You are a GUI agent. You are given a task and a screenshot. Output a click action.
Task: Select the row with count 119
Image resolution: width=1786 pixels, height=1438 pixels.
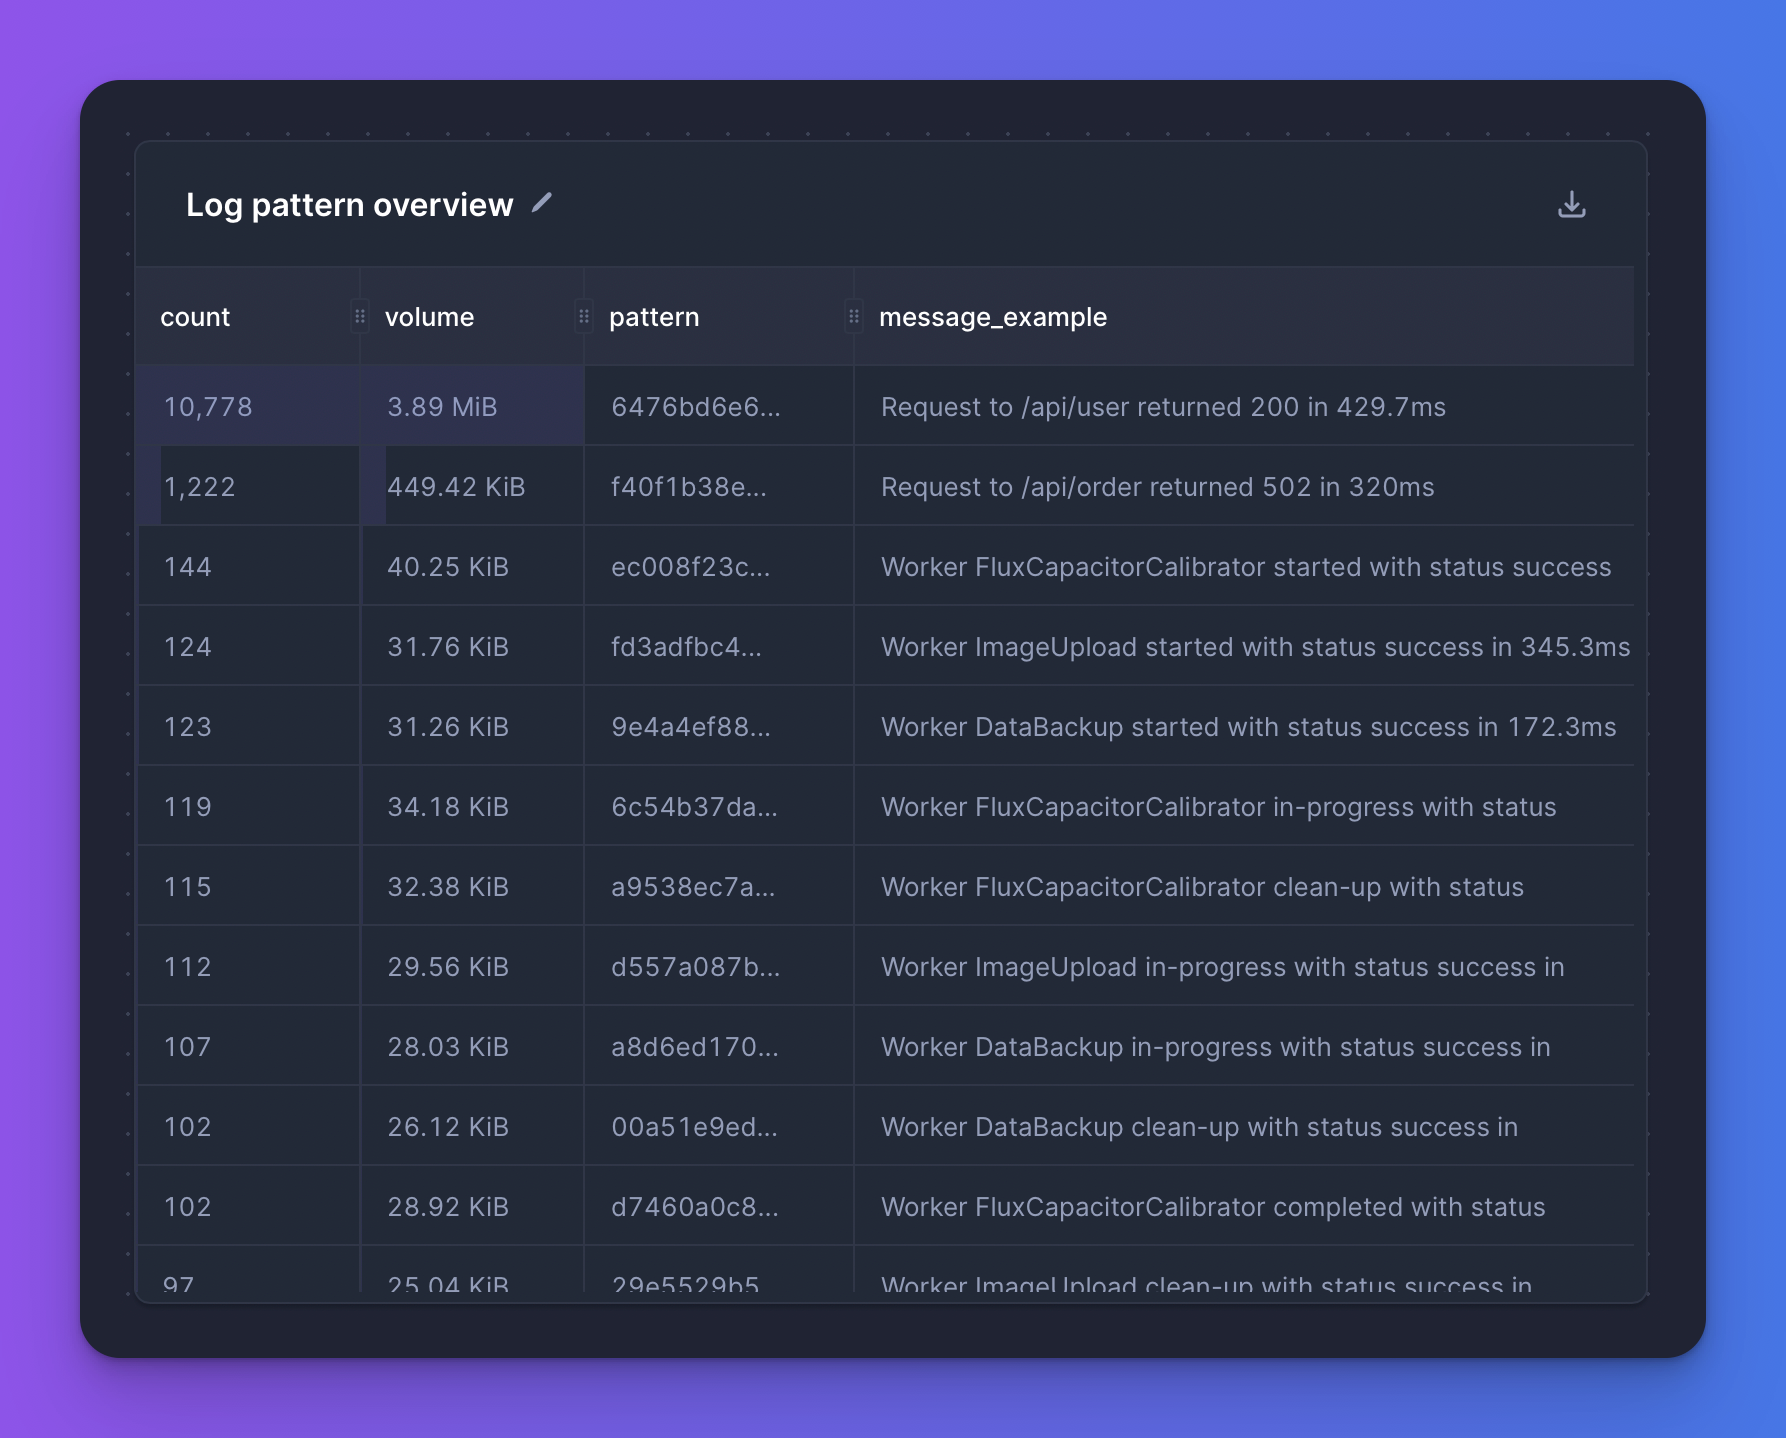coord(188,807)
